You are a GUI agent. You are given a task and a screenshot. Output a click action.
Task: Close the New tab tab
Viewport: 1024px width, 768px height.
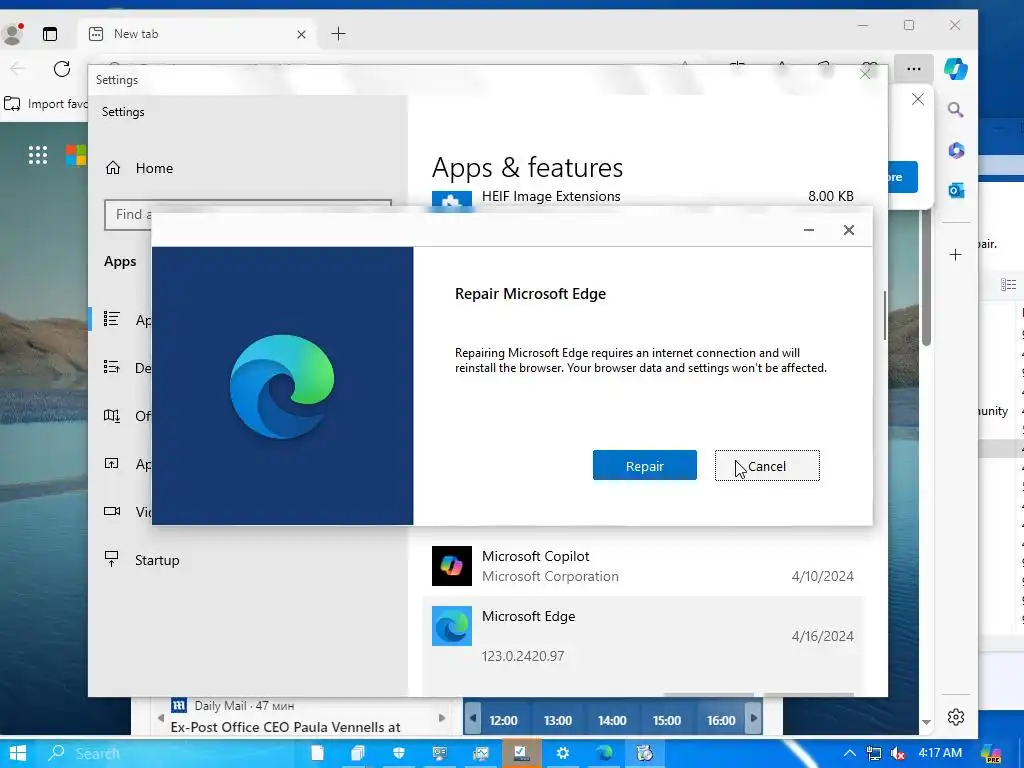301,34
